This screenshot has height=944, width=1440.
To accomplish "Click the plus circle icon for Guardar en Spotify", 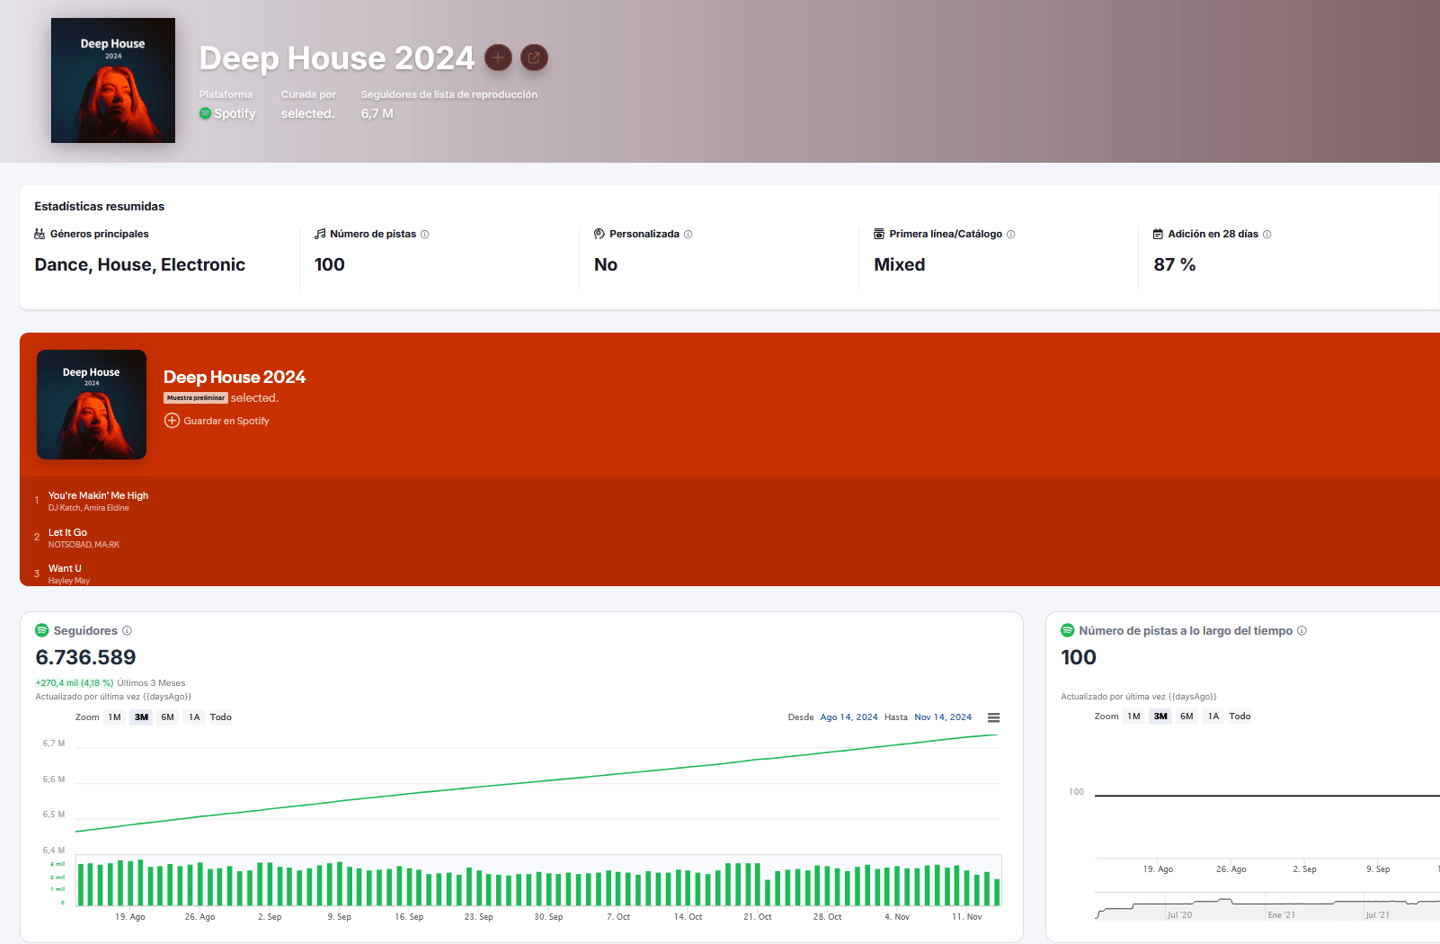I will (x=172, y=421).
